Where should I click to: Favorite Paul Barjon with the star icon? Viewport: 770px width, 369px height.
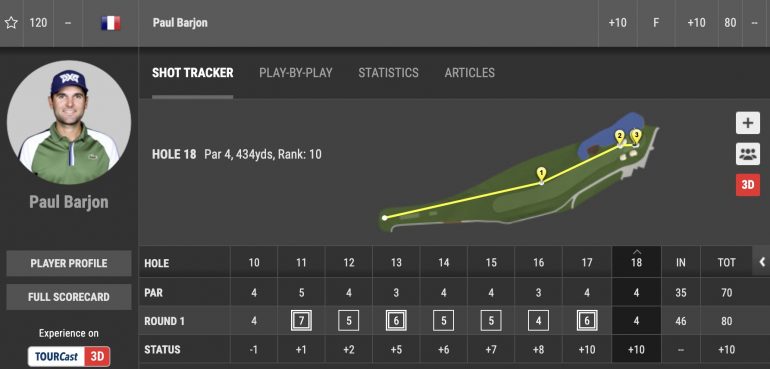[x=11, y=23]
